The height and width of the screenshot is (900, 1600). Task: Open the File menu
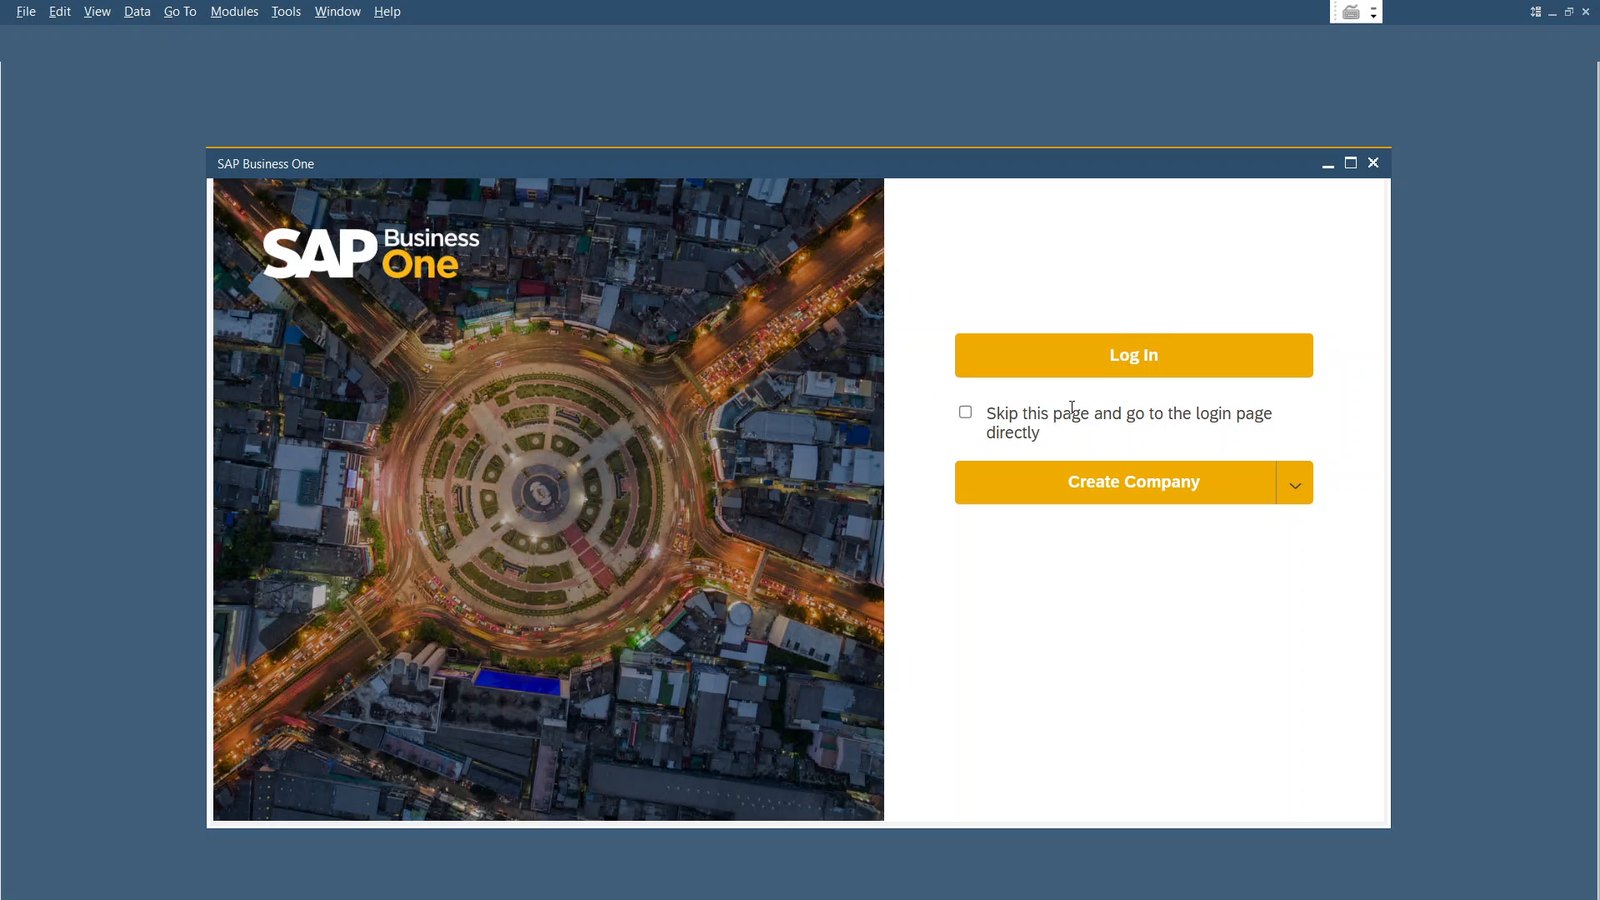[x=26, y=12]
